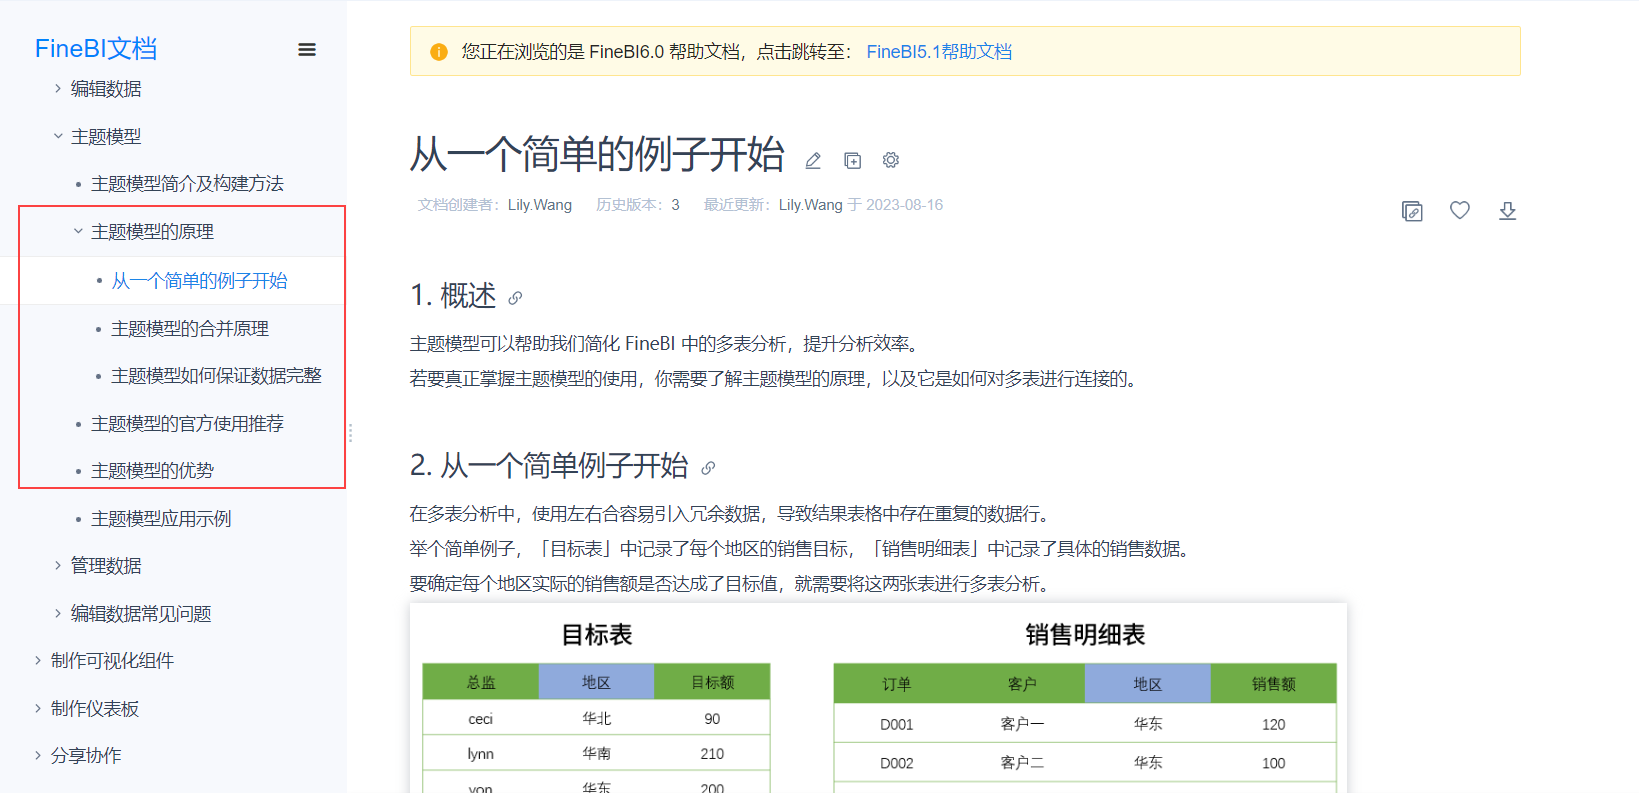
Task: Click the D002 order cell
Action: coord(896,763)
